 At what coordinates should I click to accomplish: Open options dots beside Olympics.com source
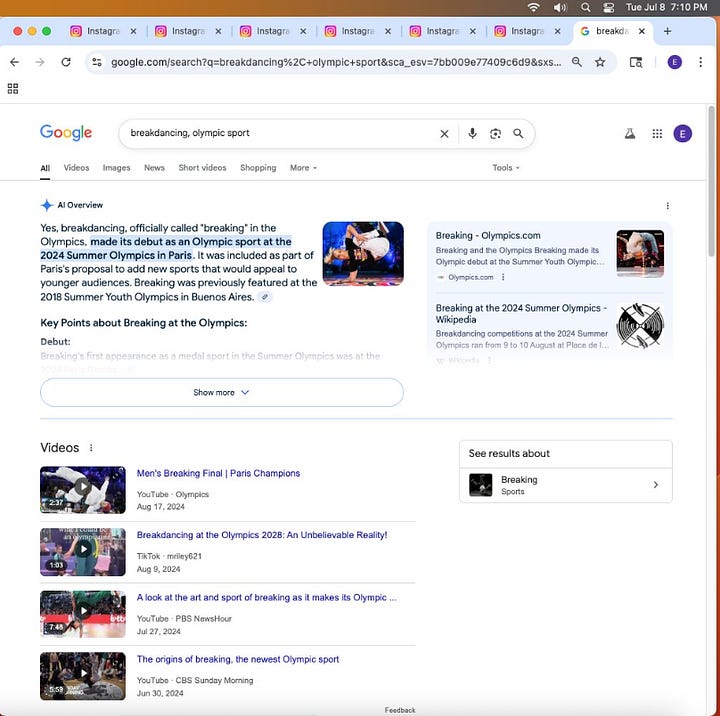point(503,277)
